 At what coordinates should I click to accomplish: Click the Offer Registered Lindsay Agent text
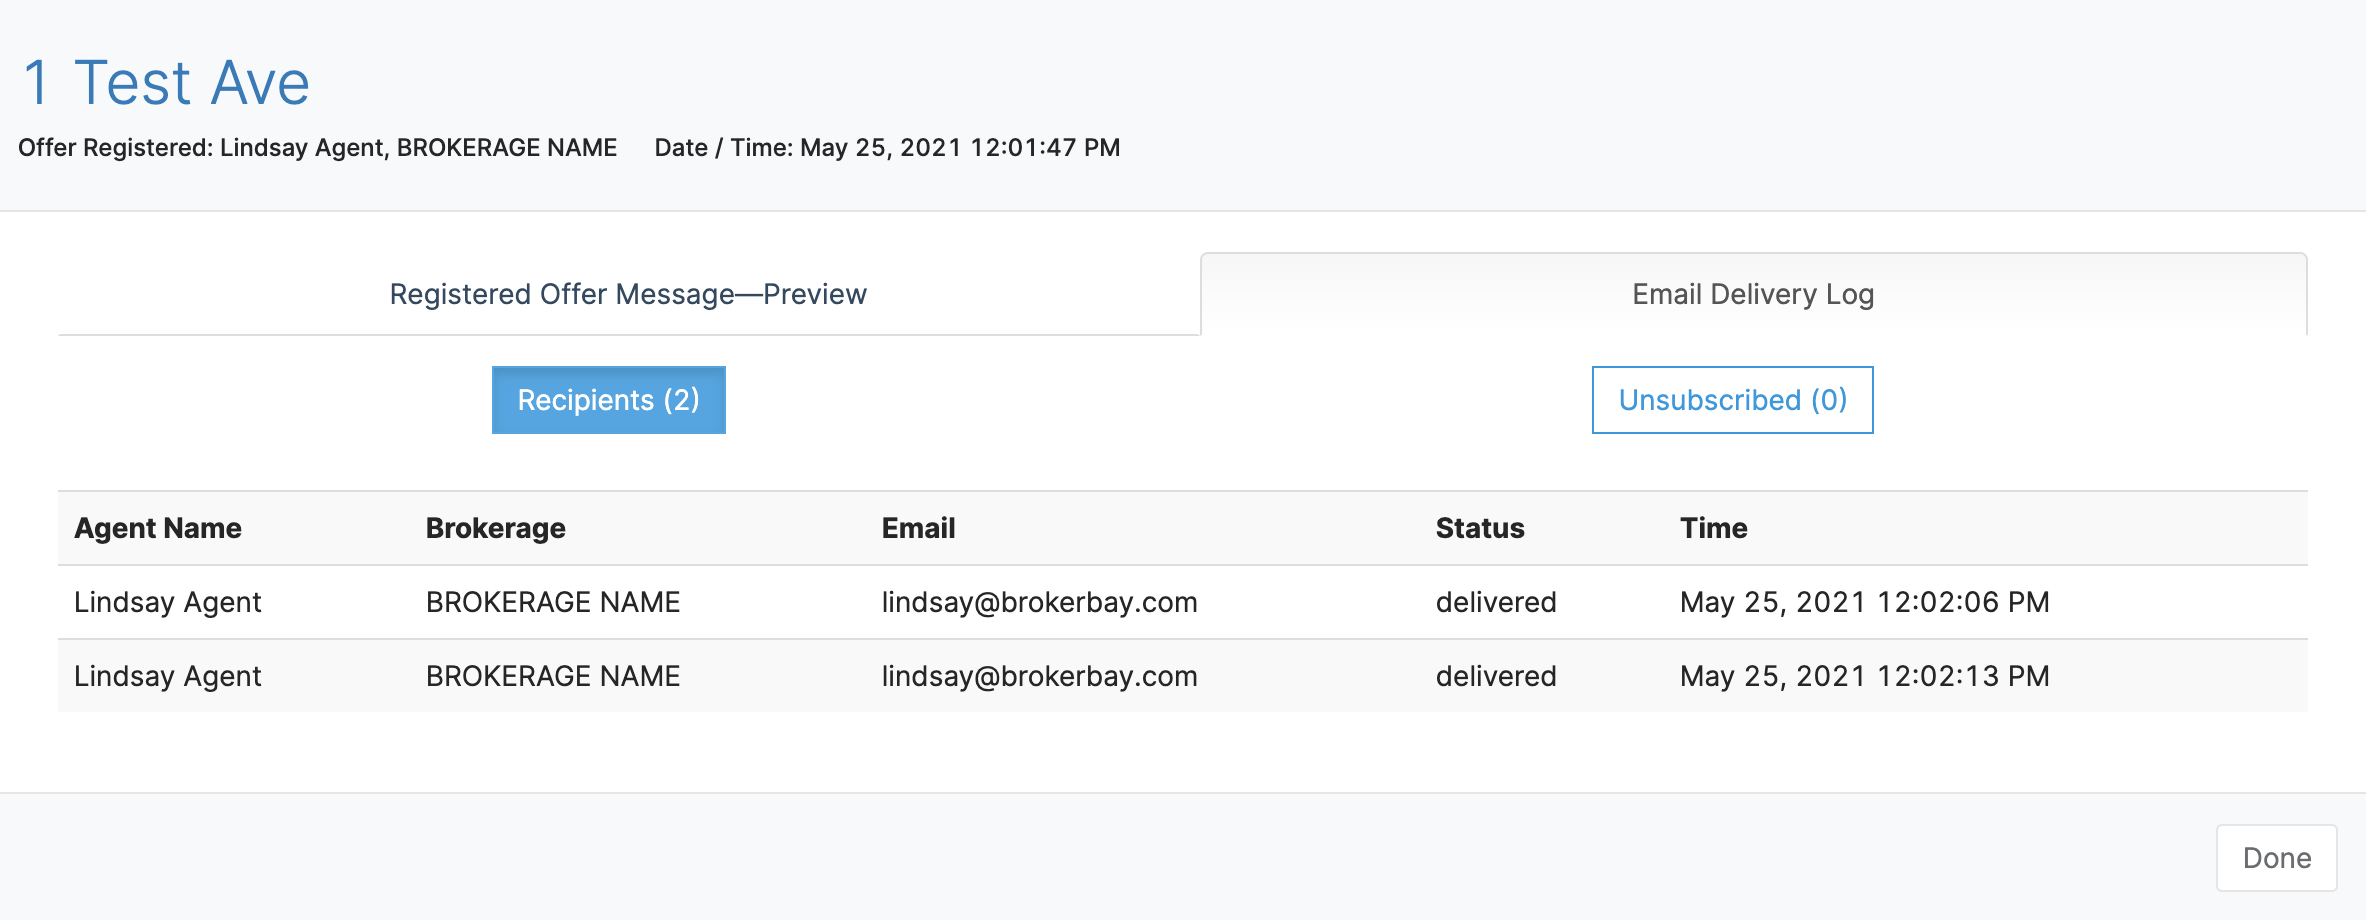(x=318, y=148)
